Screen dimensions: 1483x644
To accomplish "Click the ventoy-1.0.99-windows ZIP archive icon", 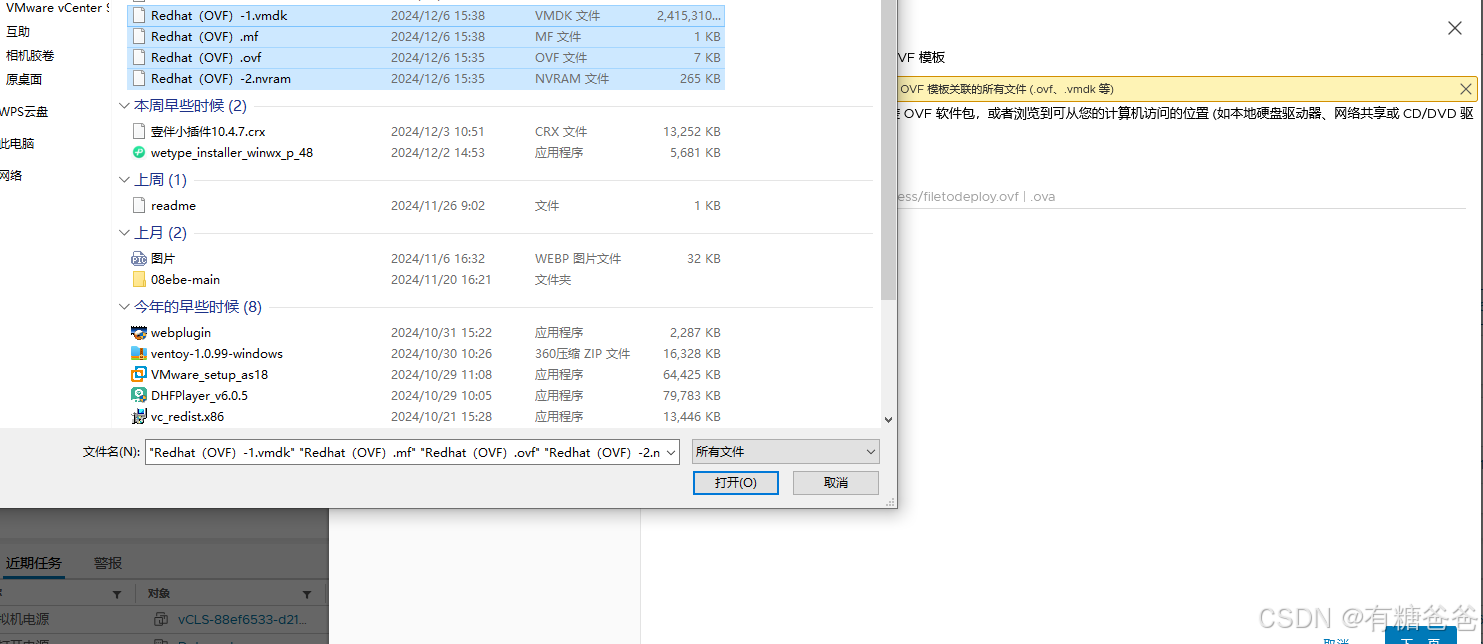I will [x=139, y=354].
